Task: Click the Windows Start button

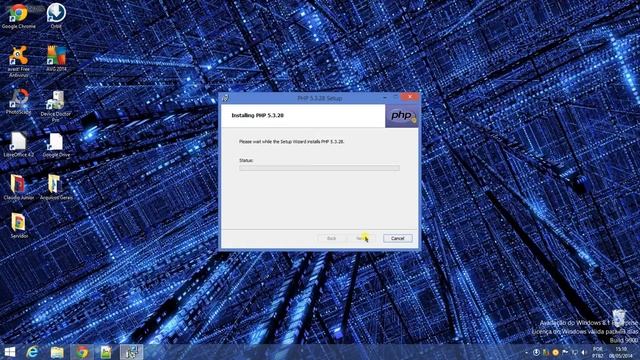Action: coord(10,352)
